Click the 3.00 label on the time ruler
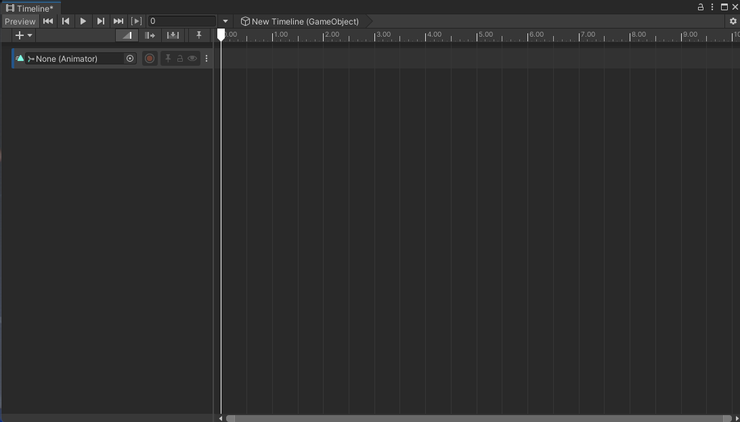This screenshot has height=422, width=740. coord(383,34)
